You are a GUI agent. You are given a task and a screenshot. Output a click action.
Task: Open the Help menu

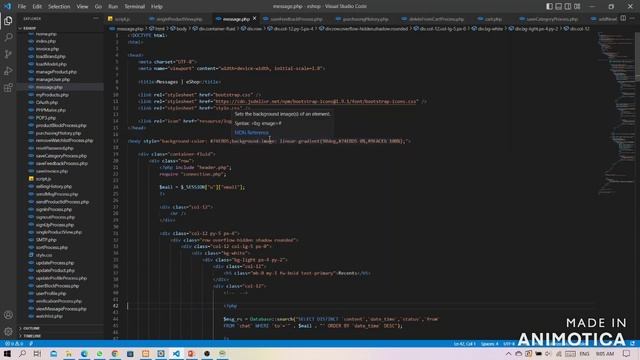pos(157,7)
